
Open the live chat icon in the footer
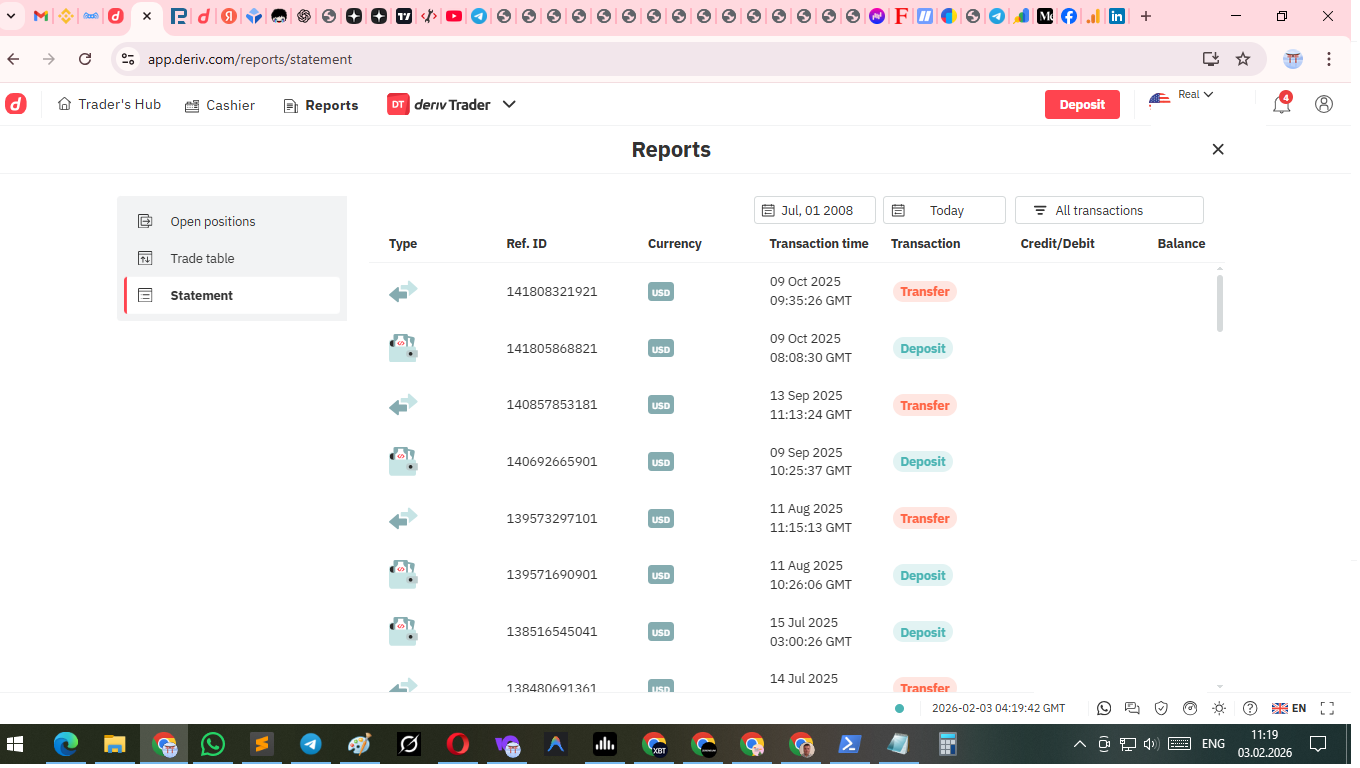pyautogui.click(x=1132, y=708)
